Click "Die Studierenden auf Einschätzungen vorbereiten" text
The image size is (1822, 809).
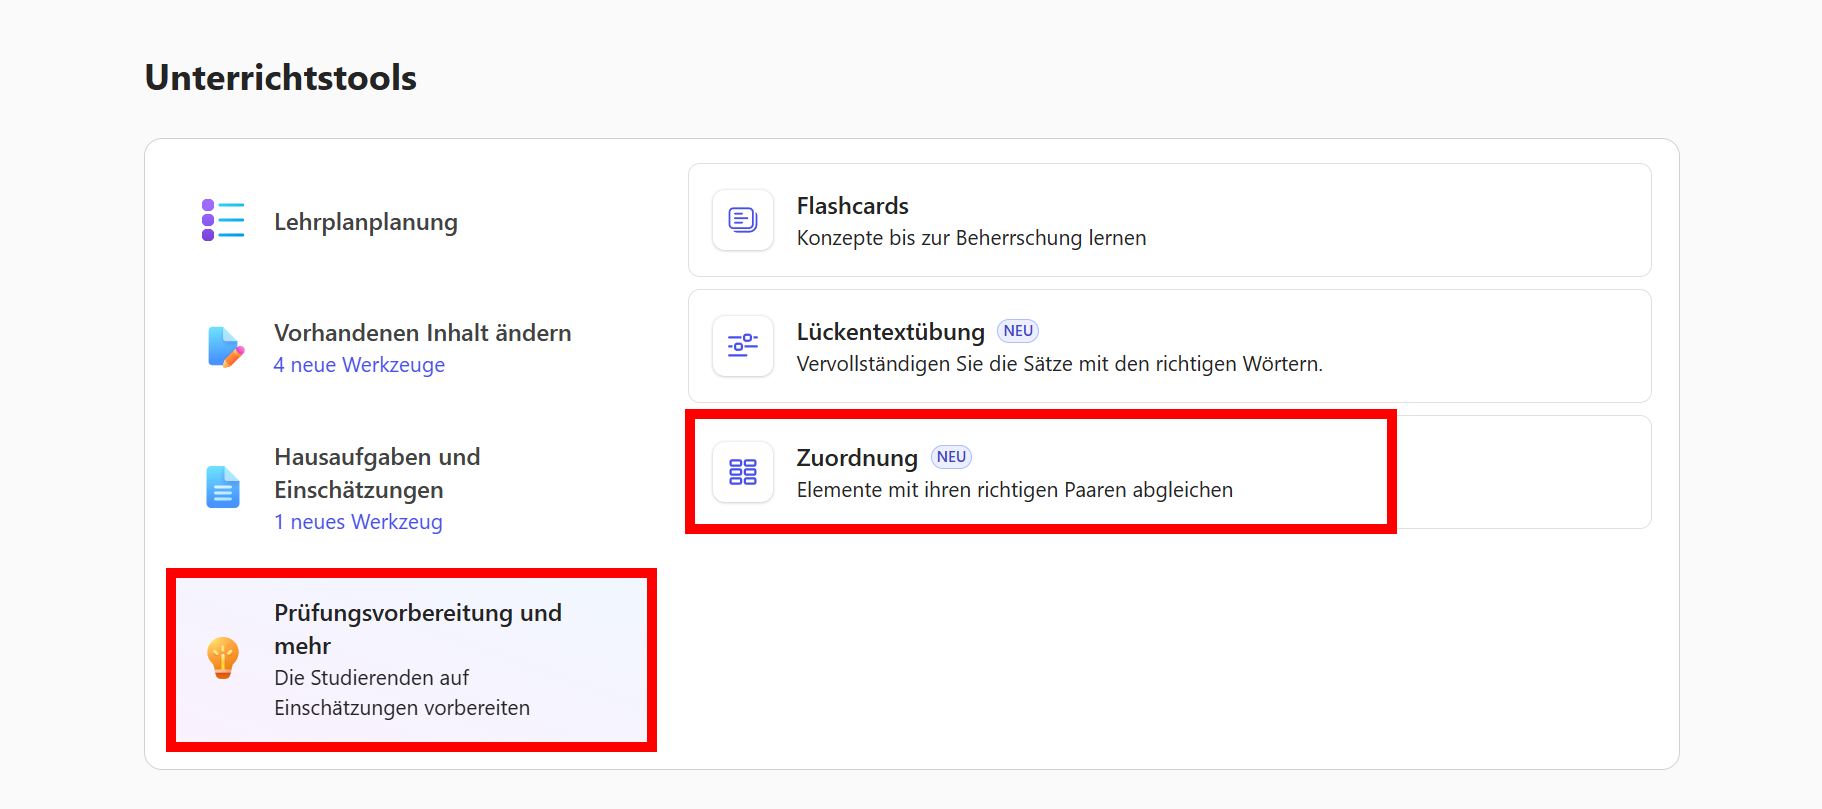click(402, 692)
